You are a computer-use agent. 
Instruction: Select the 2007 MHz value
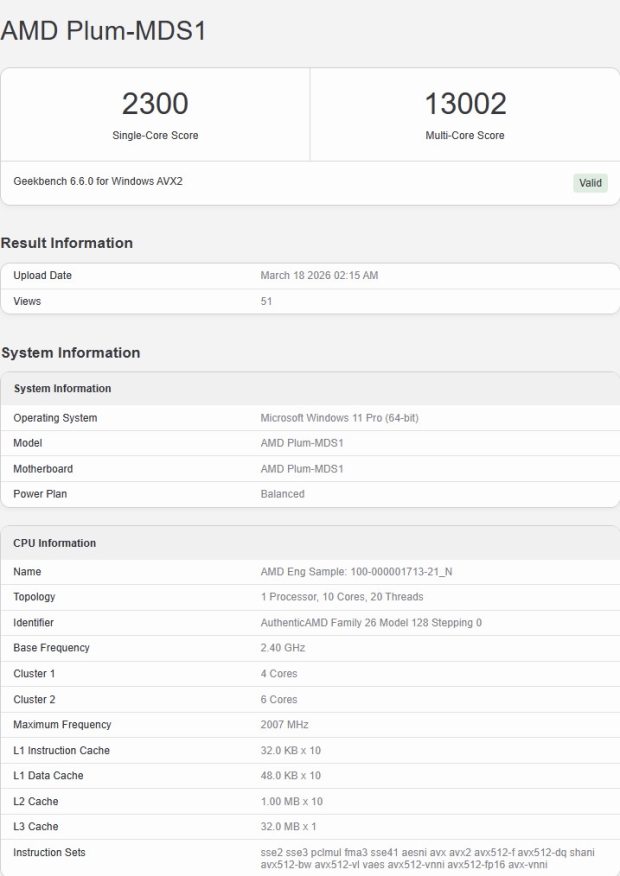click(x=284, y=725)
